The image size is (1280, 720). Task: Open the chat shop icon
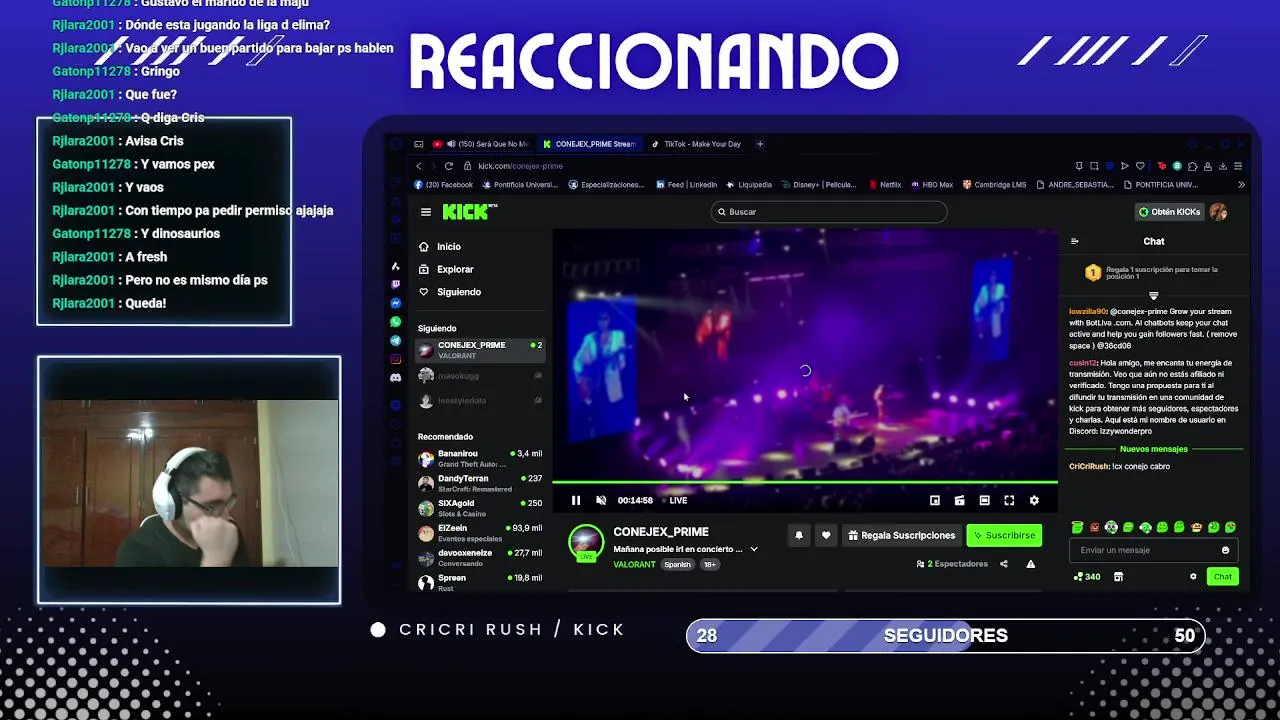[1118, 576]
